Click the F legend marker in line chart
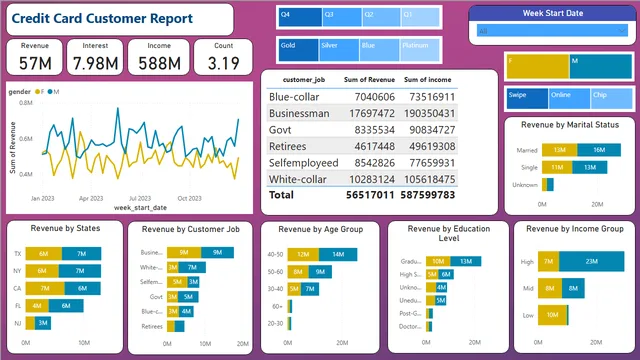This screenshot has width=640, height=360. tap(38, 92)
